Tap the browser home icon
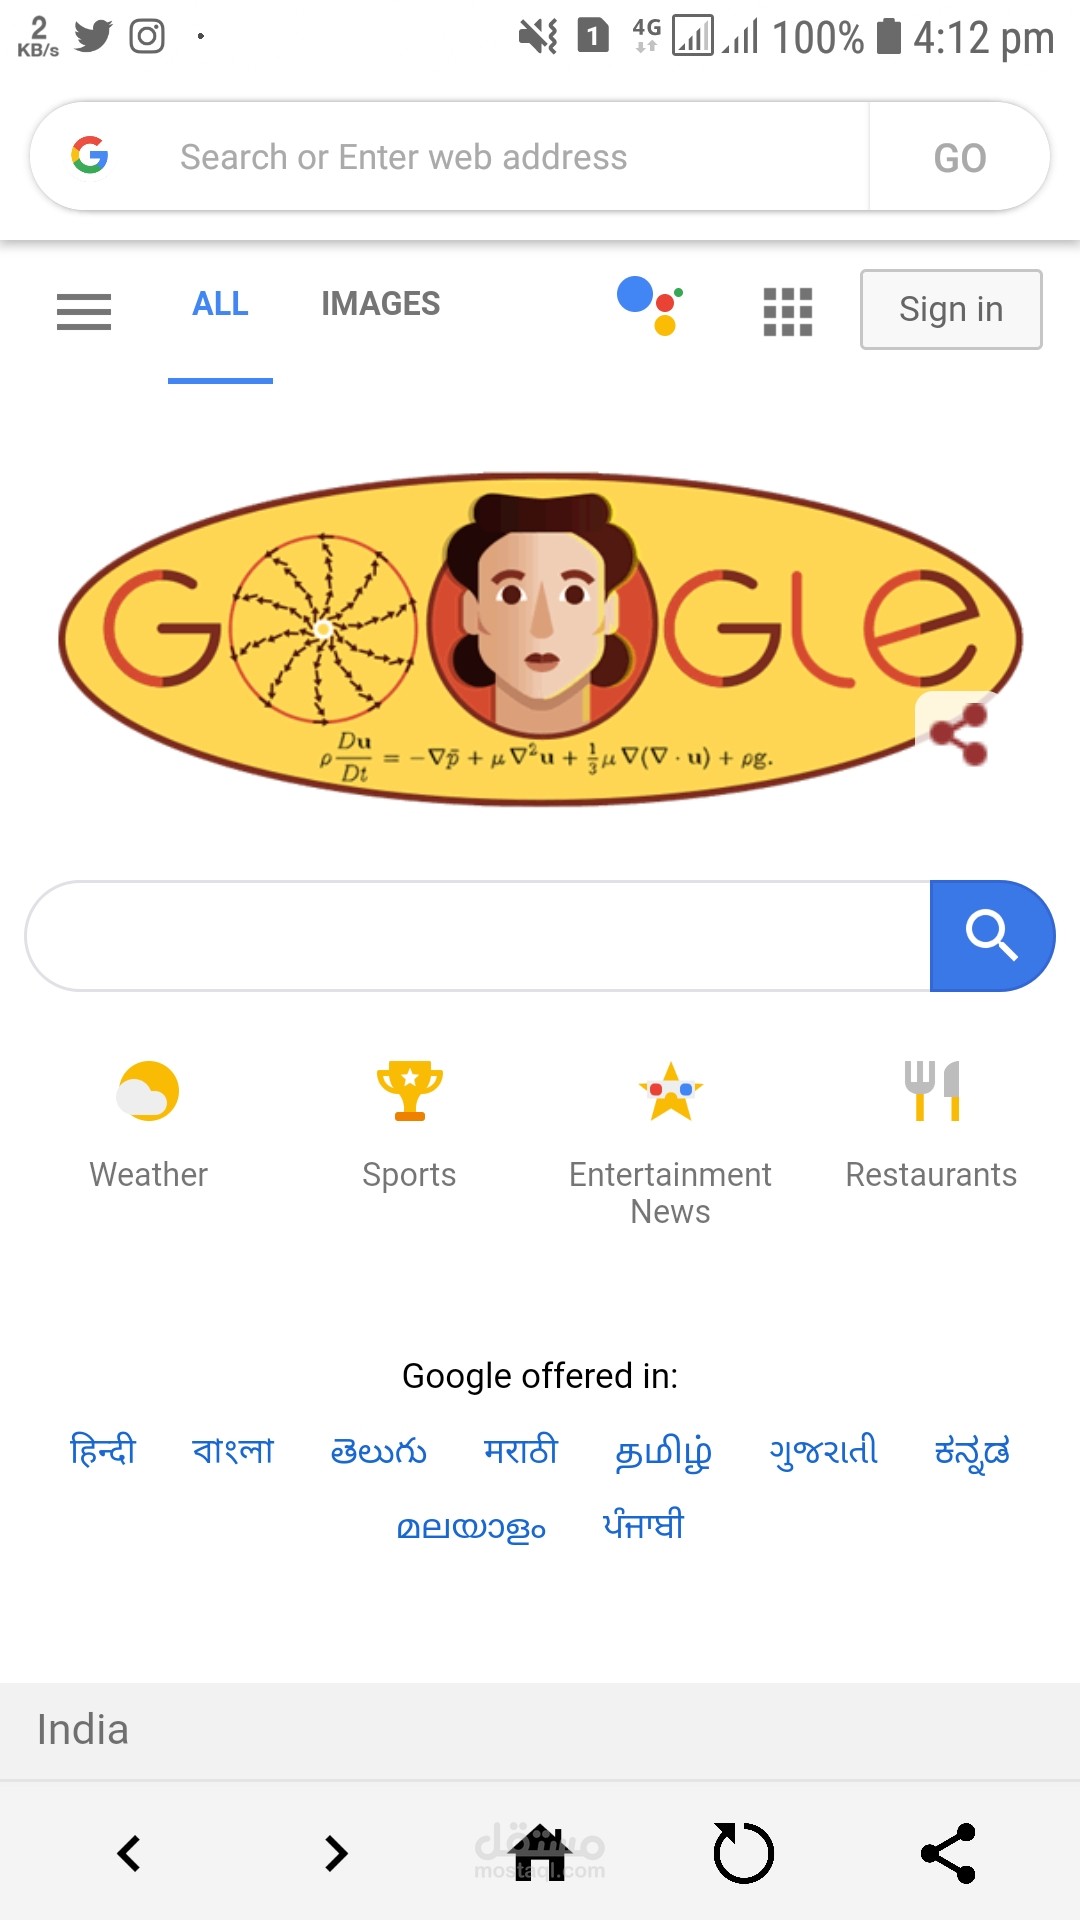 coord(540,1853)
